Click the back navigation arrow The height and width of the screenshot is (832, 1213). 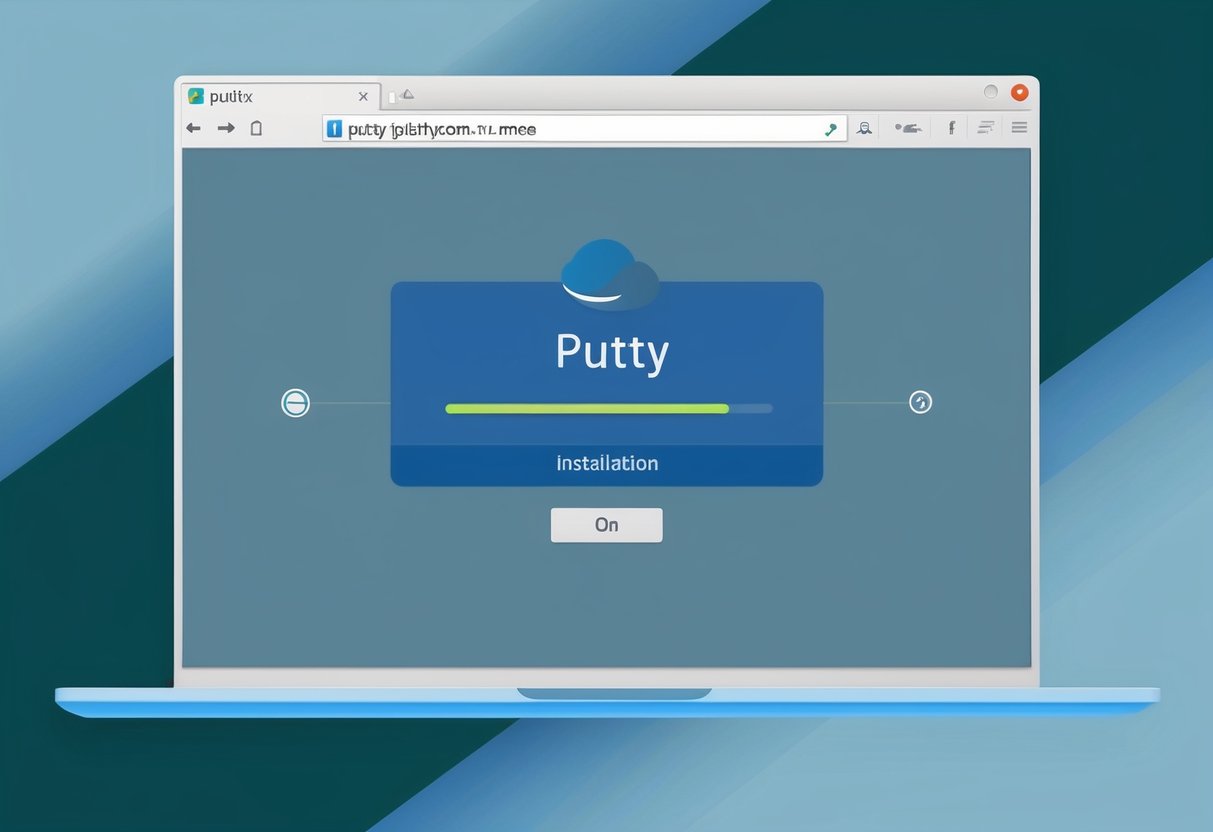point(192,128)
